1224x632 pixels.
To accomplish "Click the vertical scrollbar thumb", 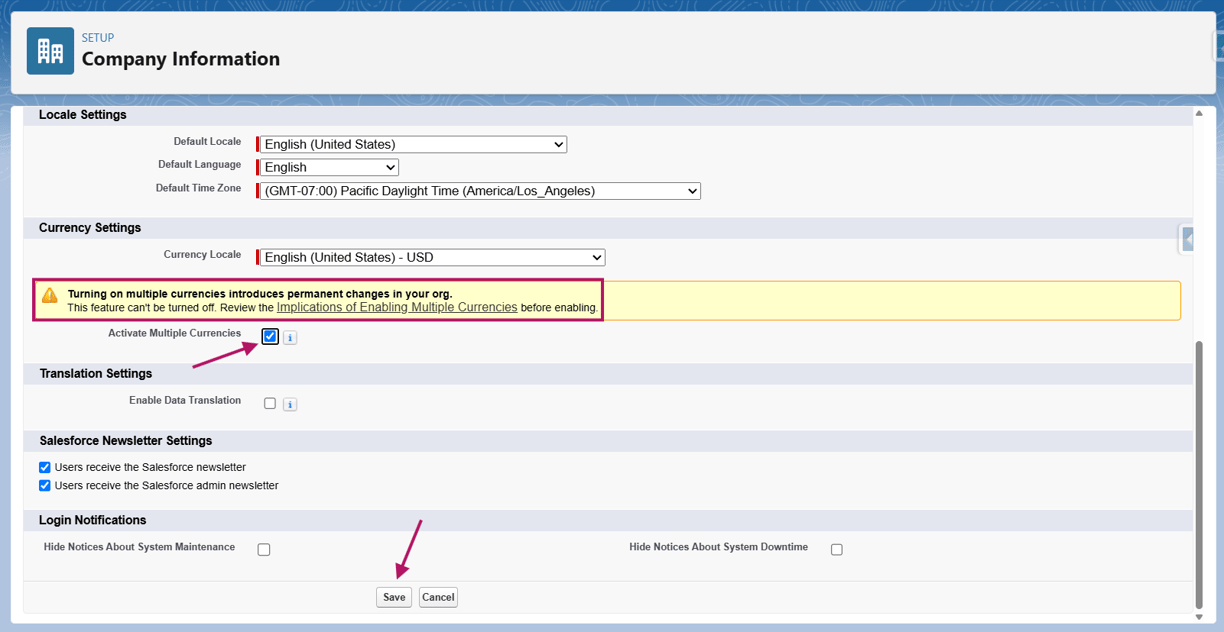I will pos(1199,474).
